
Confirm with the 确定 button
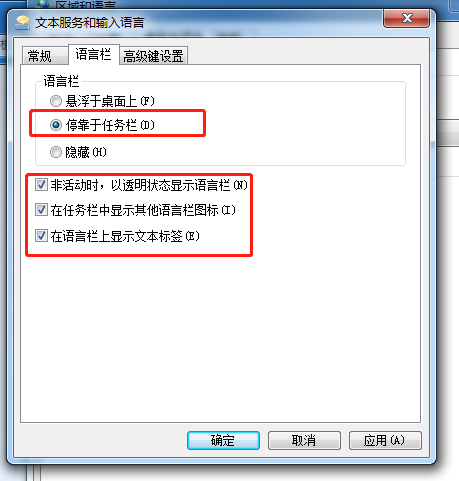(223, 440)
